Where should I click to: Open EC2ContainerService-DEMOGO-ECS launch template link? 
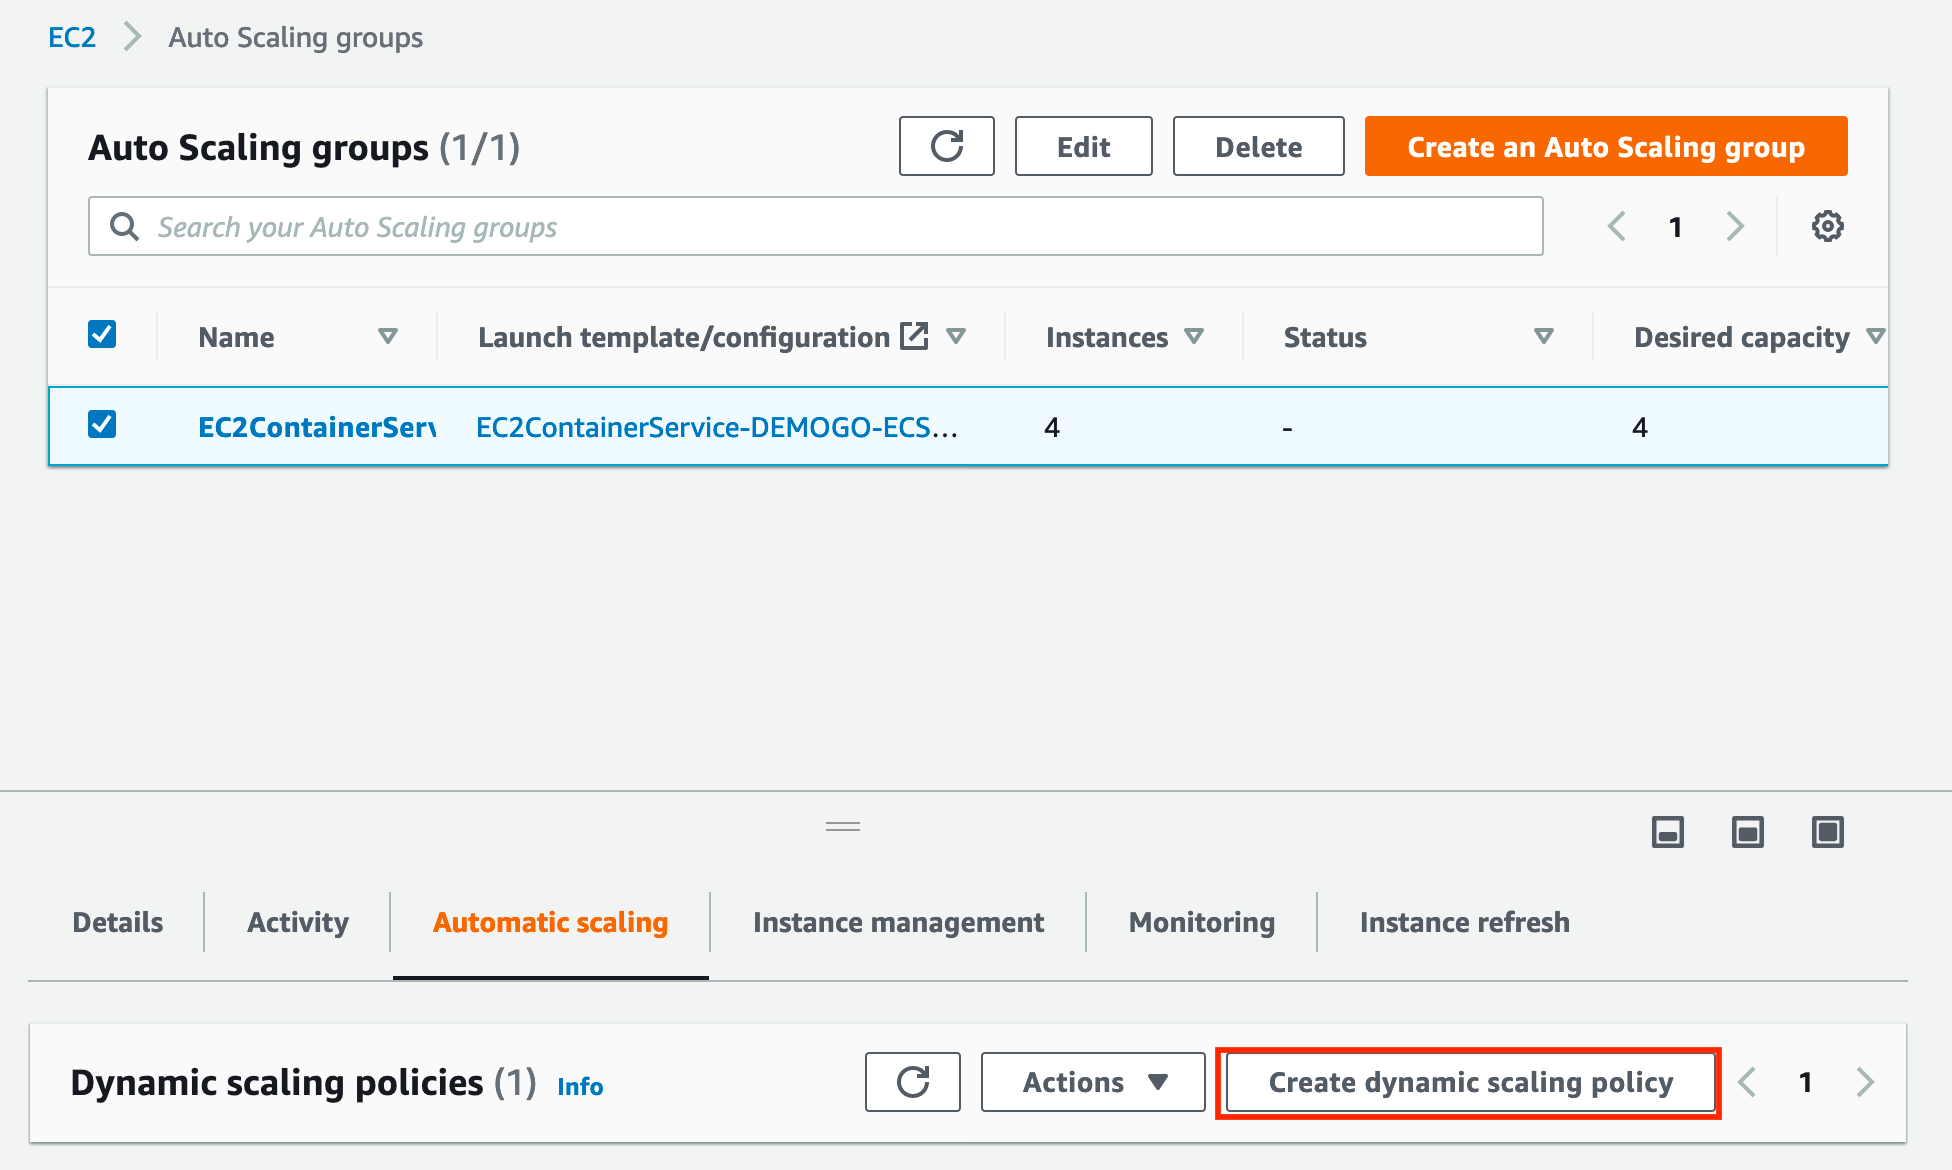[717, 427]
